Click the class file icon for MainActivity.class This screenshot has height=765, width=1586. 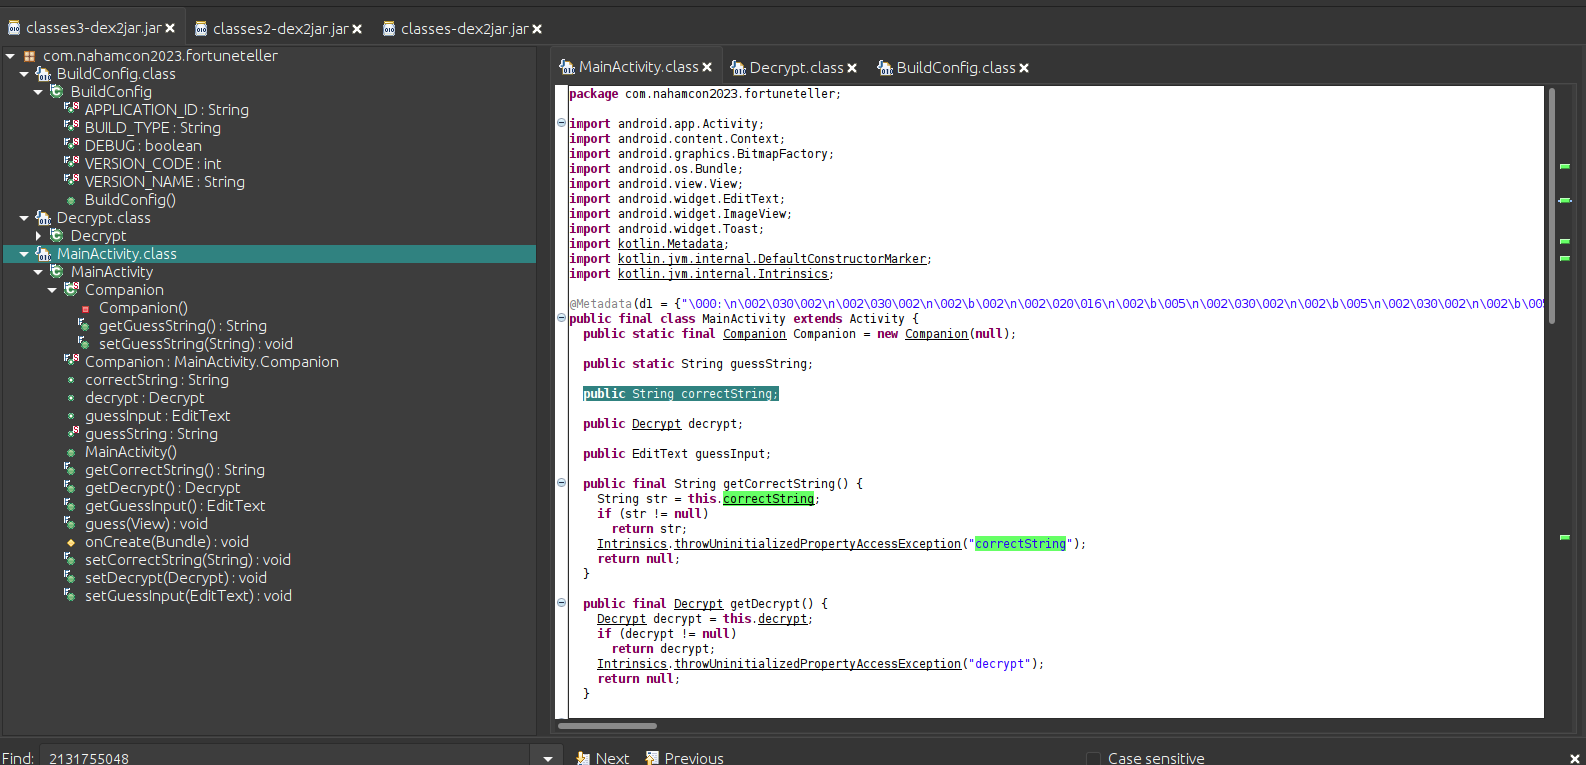[43, 254]
